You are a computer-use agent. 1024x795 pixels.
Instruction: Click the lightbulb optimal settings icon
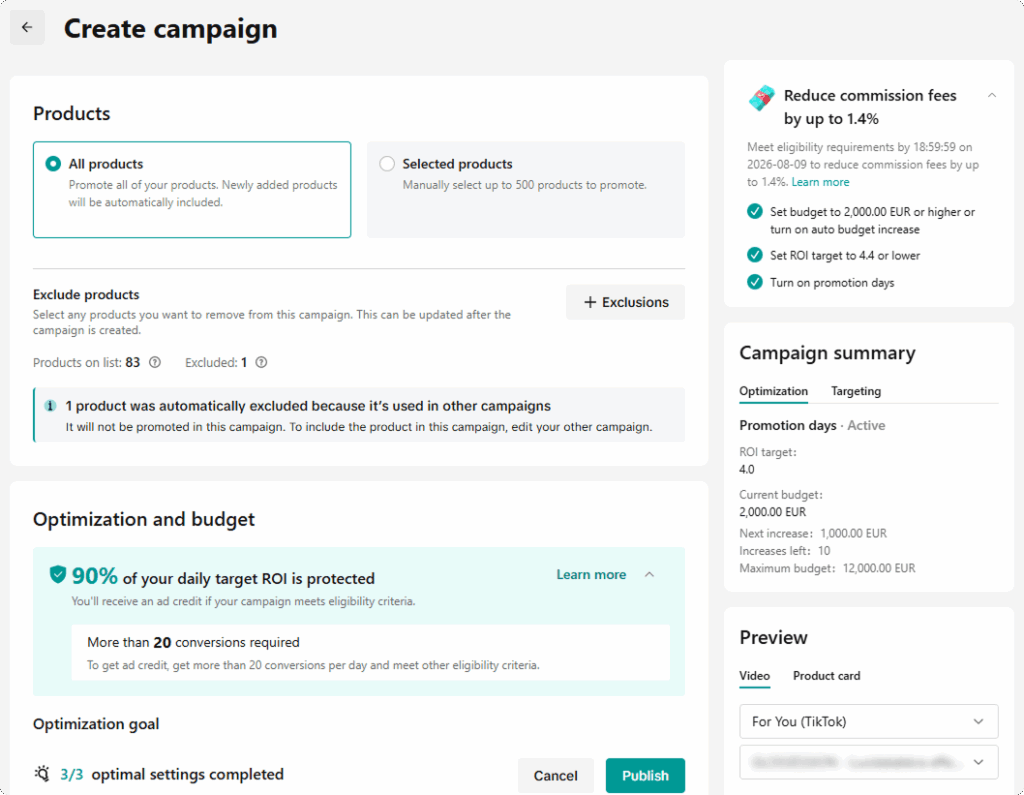42,774
